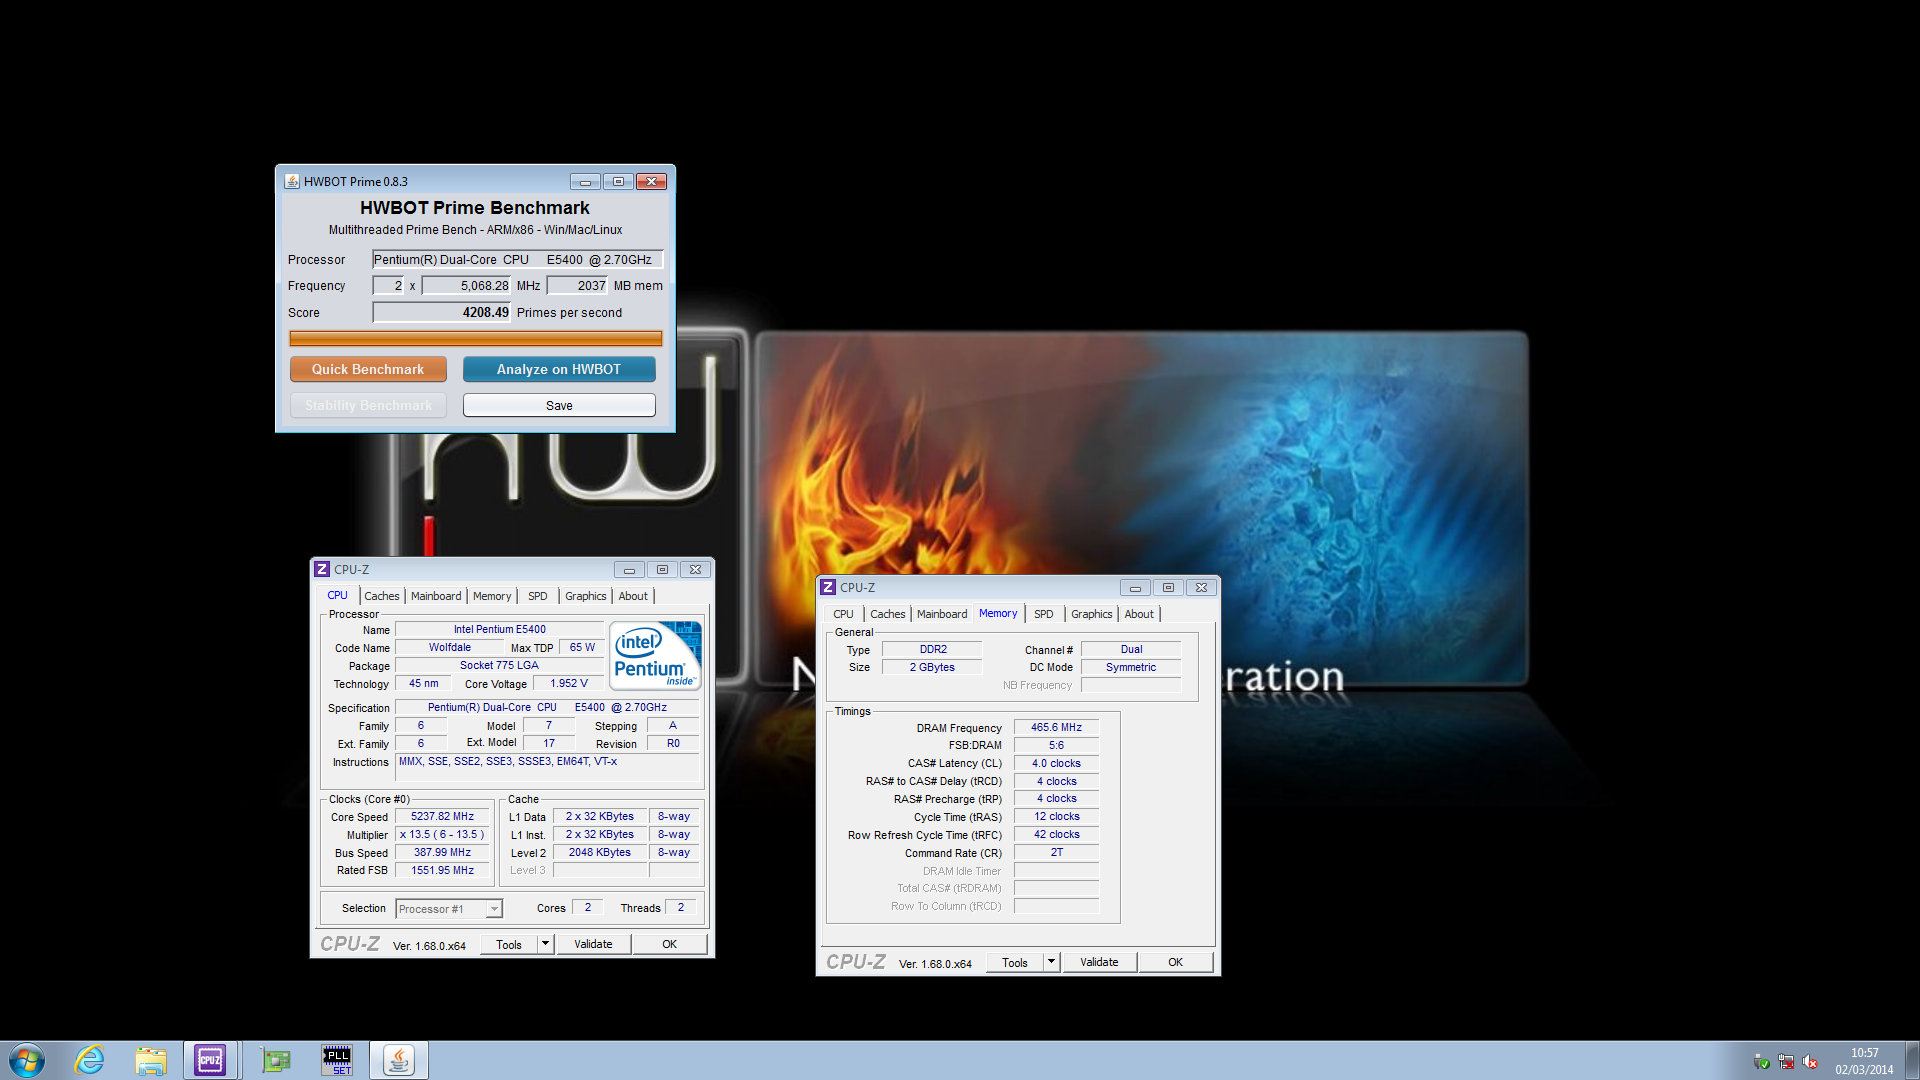Click the Score field showing 4208.49
This screenshot has width=1920, height=1080.
pos(442,312)
